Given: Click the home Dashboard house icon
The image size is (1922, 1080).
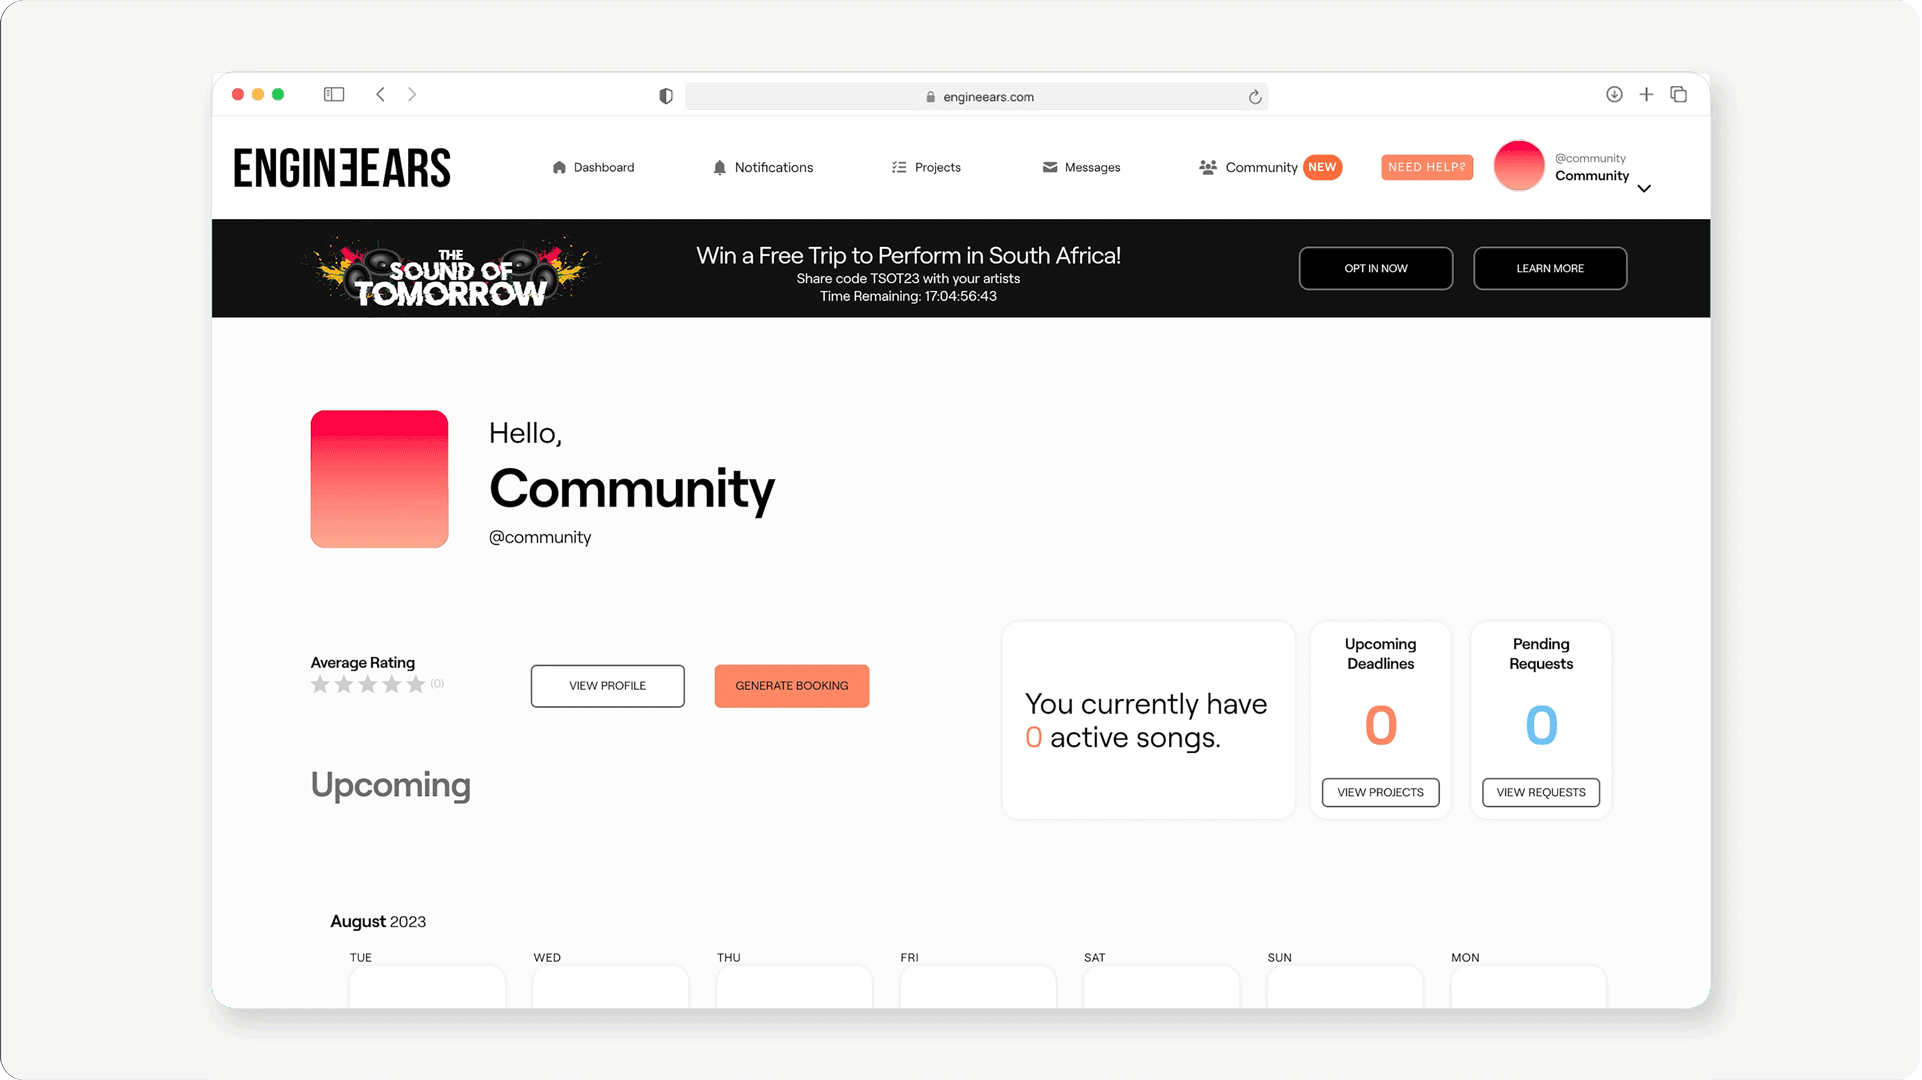Looking at the screenshot, I should click(x=558, y=166).
